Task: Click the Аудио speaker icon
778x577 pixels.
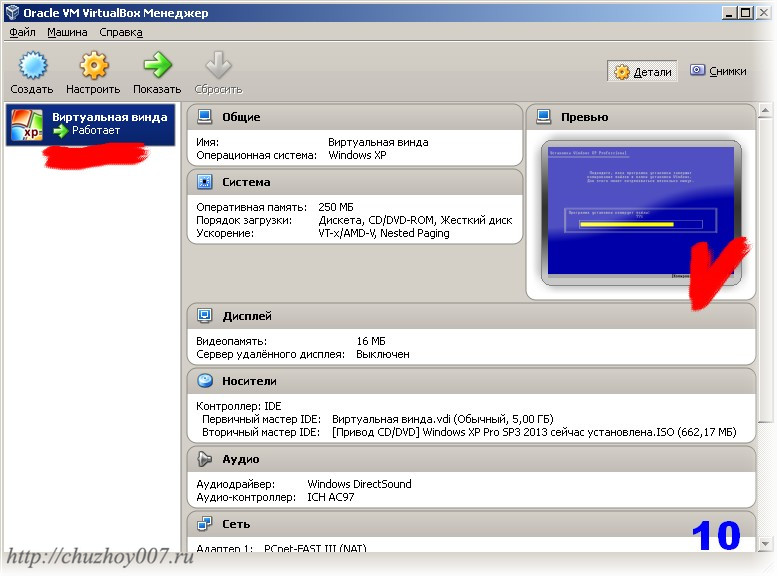Action: 204,459
